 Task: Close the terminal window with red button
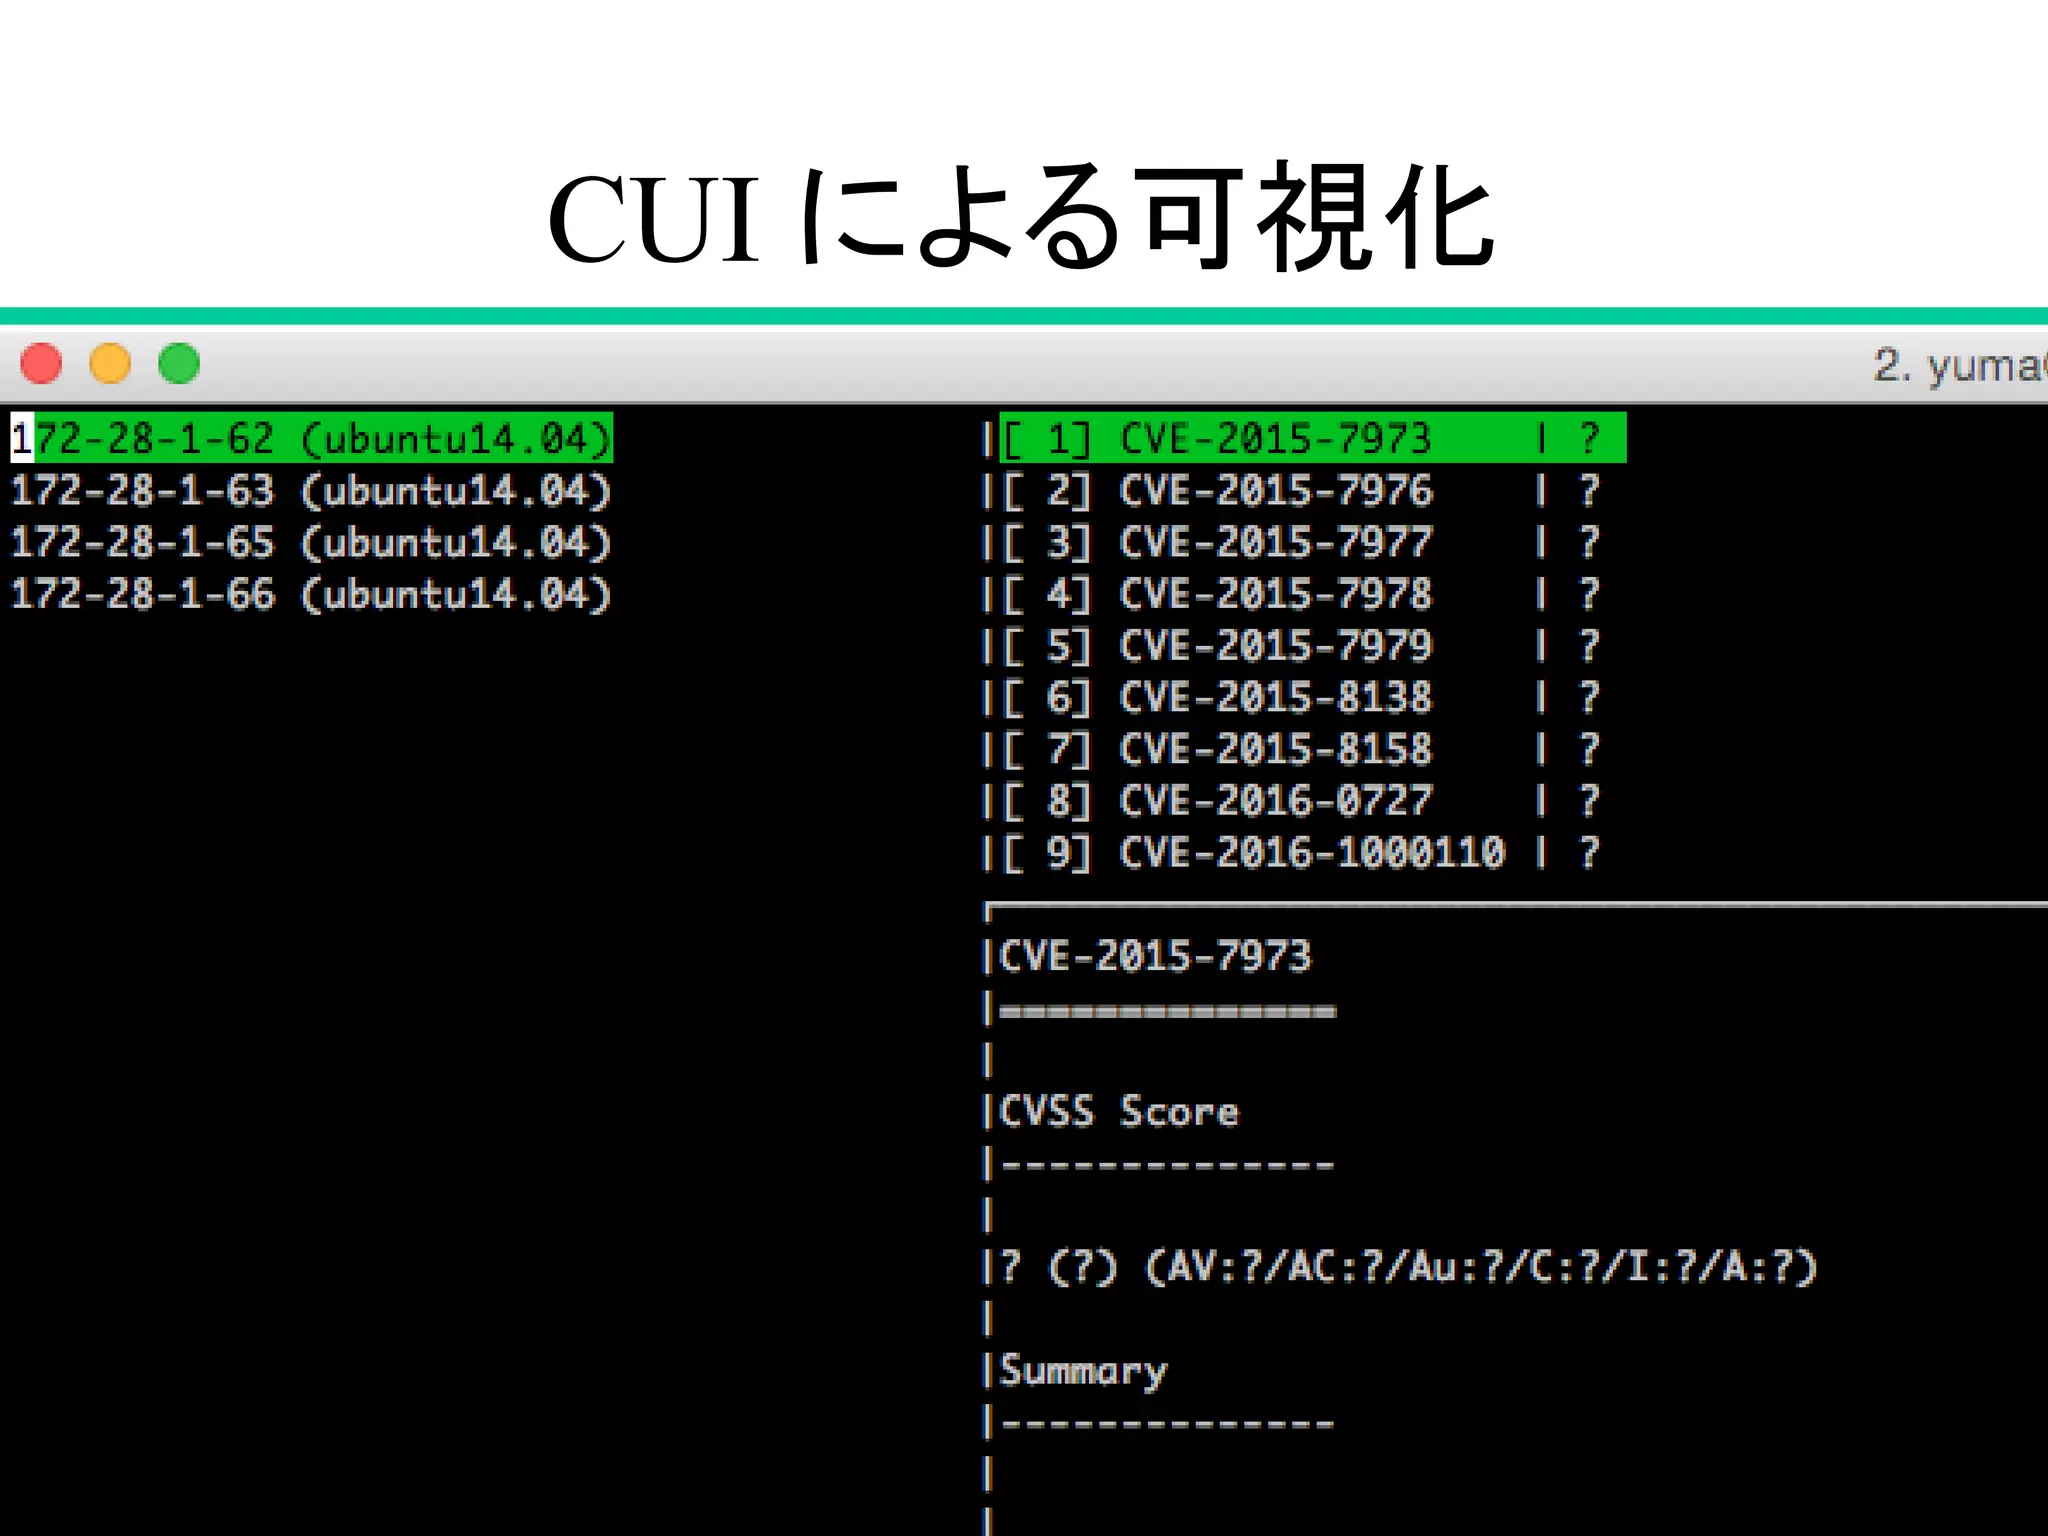41,363
